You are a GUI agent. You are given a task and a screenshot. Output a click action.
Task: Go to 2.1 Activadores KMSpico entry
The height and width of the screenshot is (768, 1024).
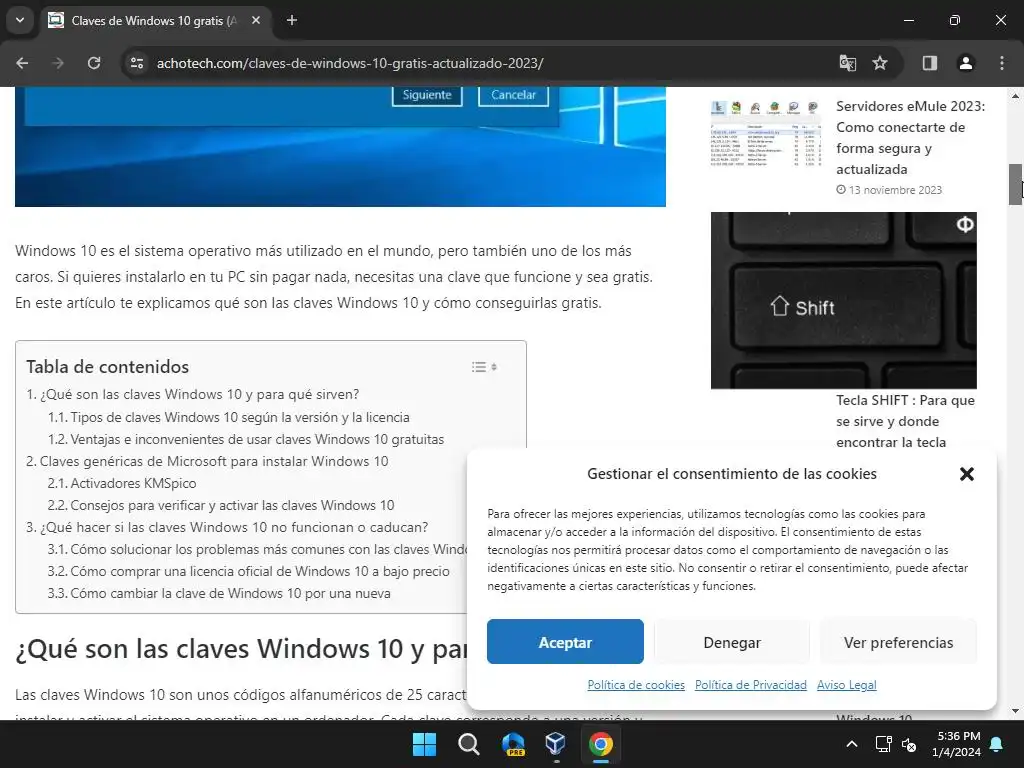coord(121,483)
